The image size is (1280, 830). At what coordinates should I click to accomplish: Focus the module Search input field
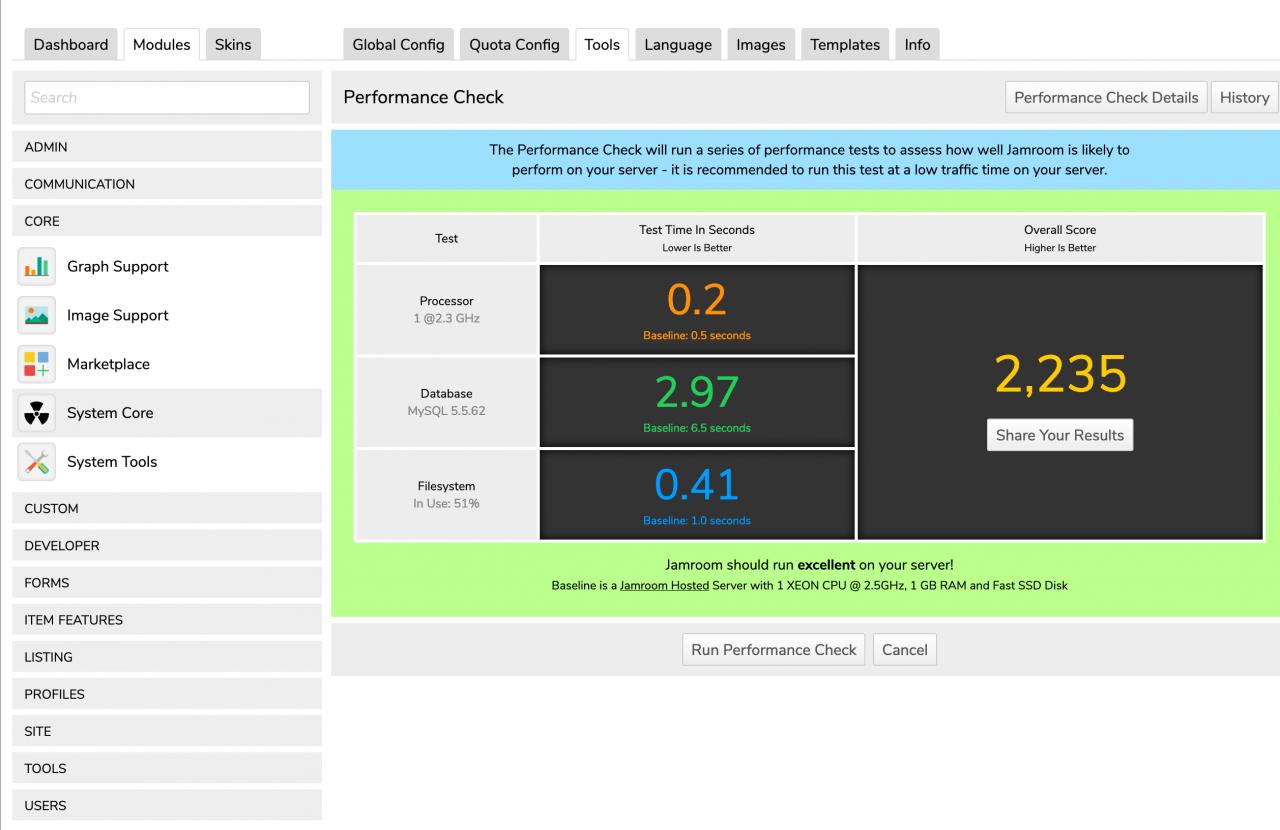(x=167, y=98)
